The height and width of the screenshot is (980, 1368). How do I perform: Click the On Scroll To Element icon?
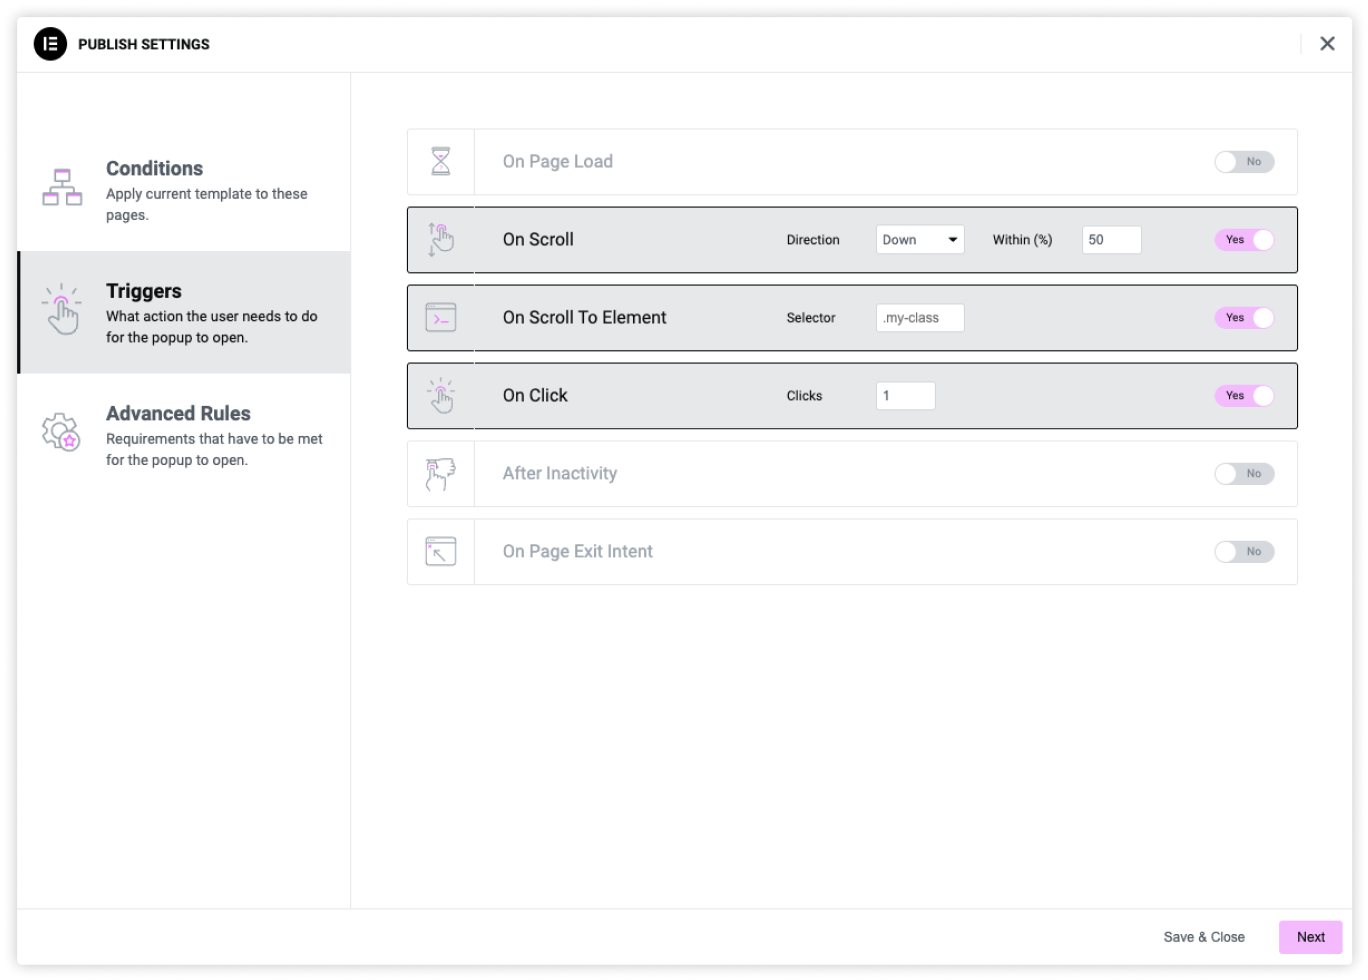point(441,318)
